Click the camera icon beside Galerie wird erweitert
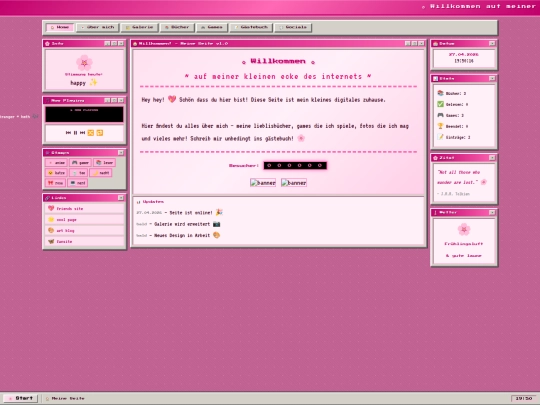 (216, 224)
